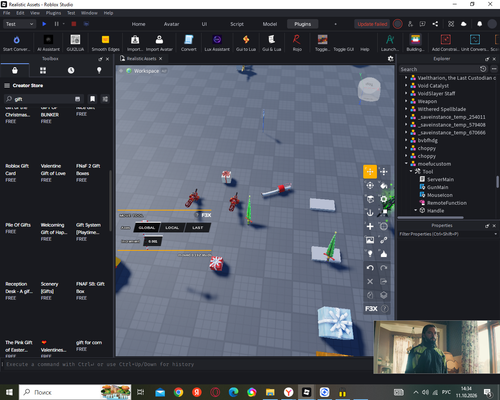
Task: Open Chrome from the Windows taskbar
Action: [x=178, y=392]
